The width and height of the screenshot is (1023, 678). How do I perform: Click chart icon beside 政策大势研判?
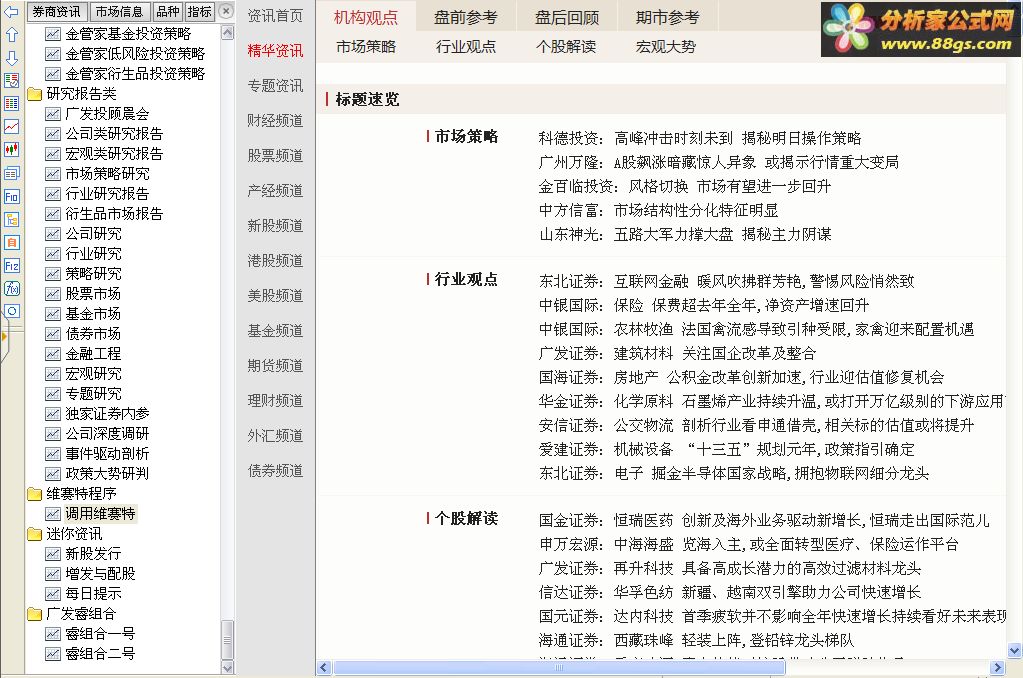pos(52,474)
